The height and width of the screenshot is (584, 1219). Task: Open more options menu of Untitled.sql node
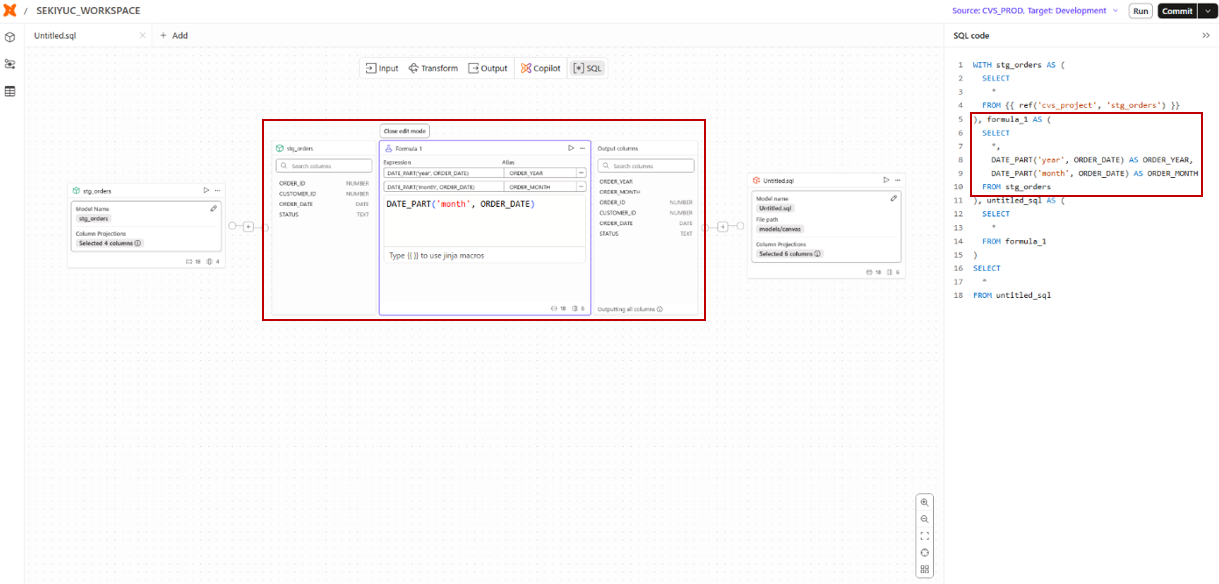898,180
